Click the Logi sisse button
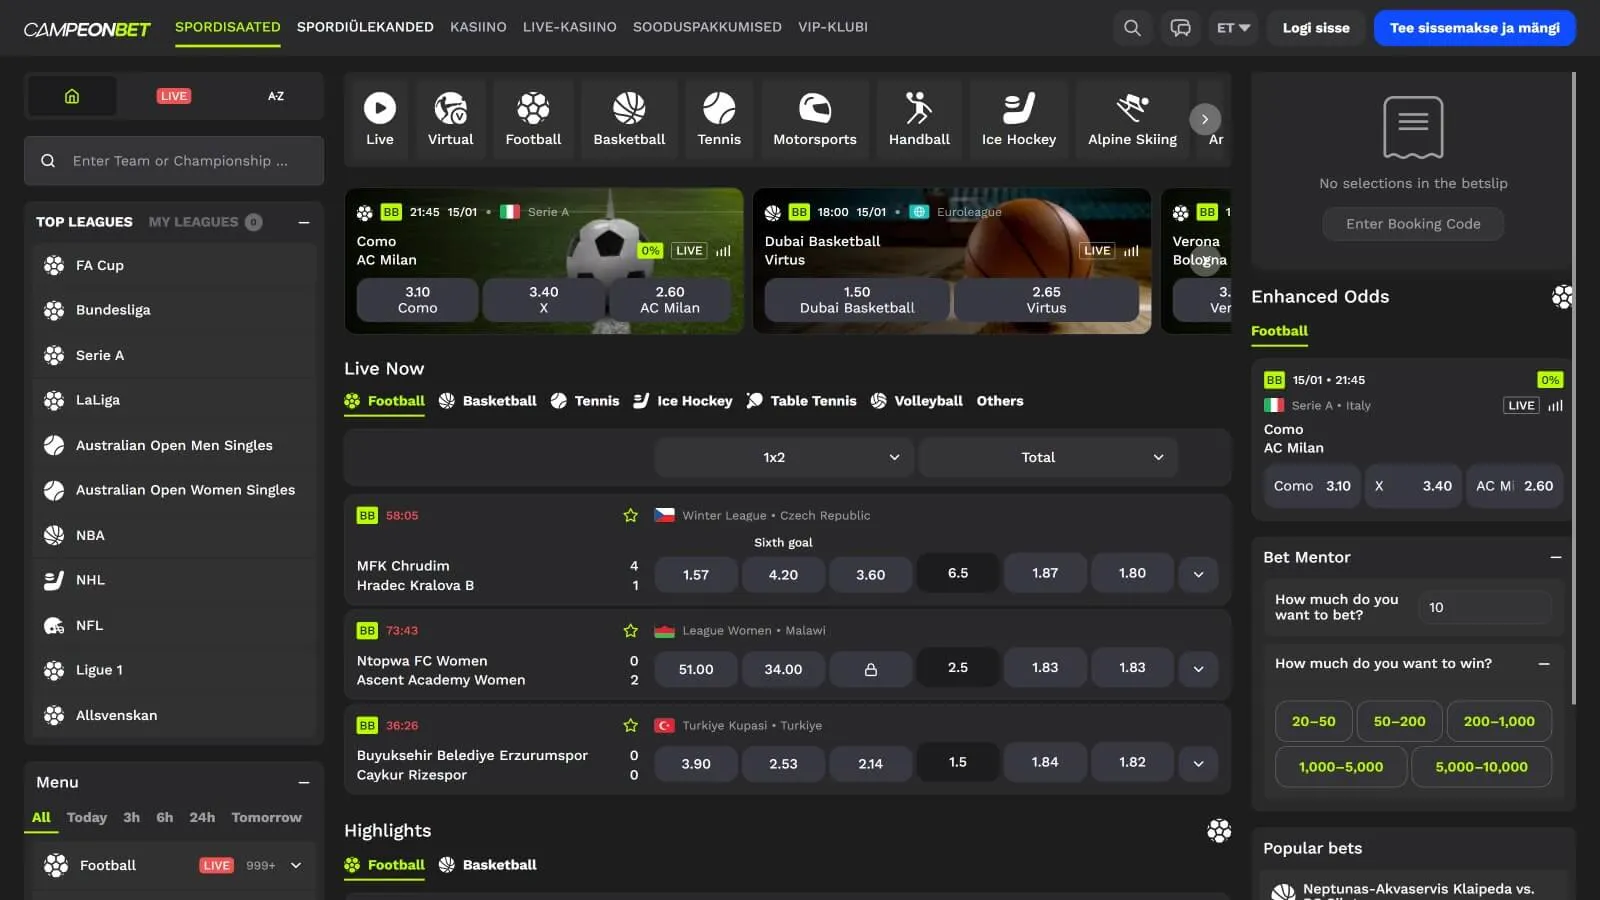 pyautogui.click(x=1316, y=28)
